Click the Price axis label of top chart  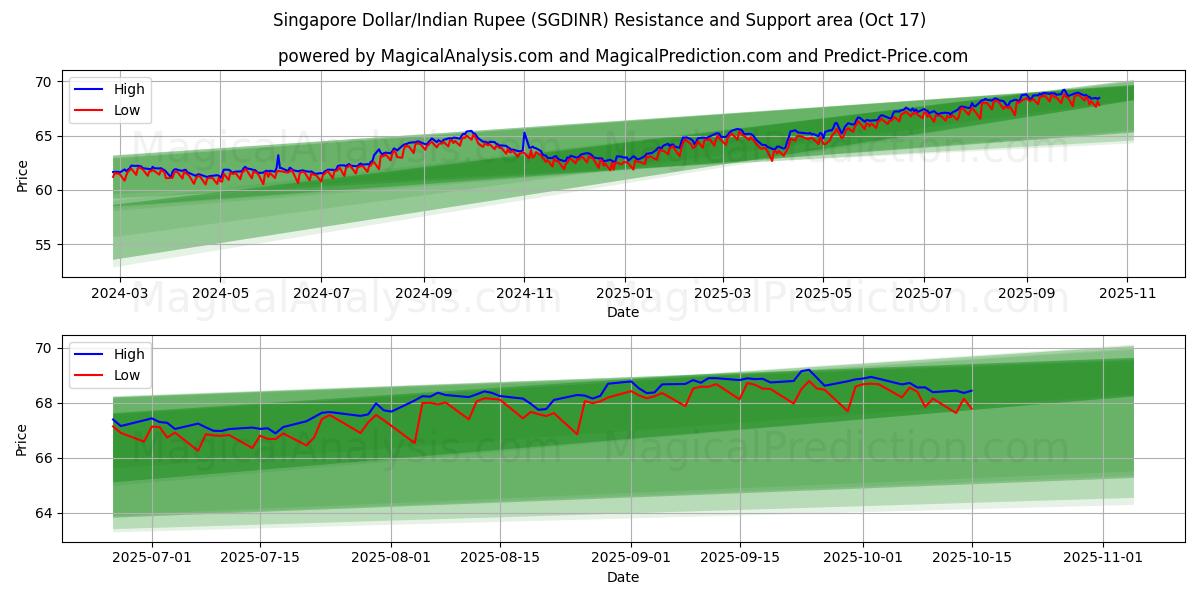point(23,174)
